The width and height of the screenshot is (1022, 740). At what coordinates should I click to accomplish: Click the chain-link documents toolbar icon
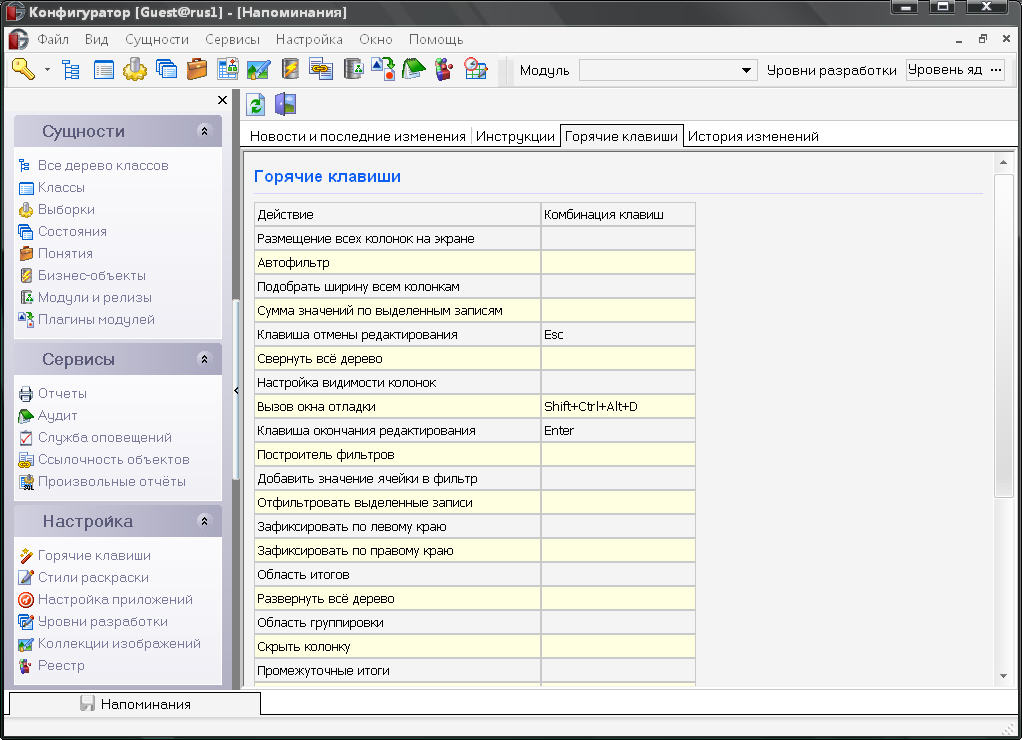(321, 69)
